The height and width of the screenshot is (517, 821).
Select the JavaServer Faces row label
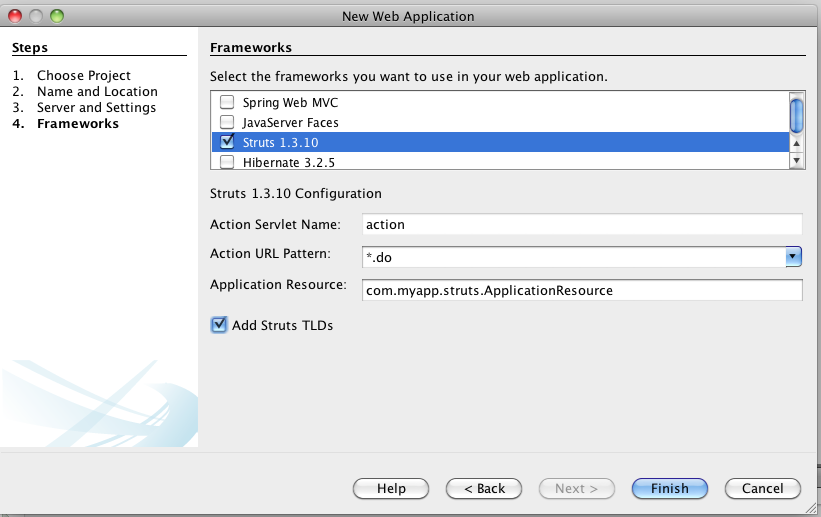point(290,123)
